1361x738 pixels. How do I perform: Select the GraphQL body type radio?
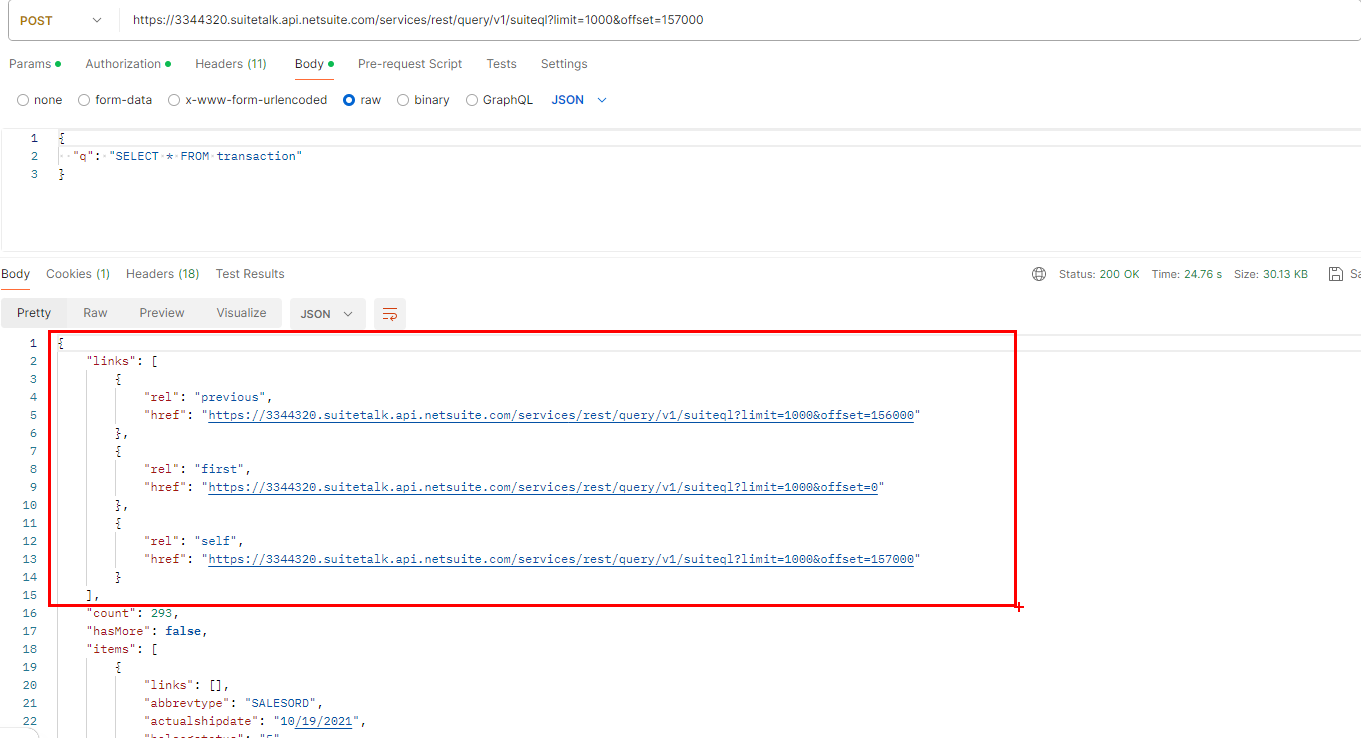[x=472, y=100]
